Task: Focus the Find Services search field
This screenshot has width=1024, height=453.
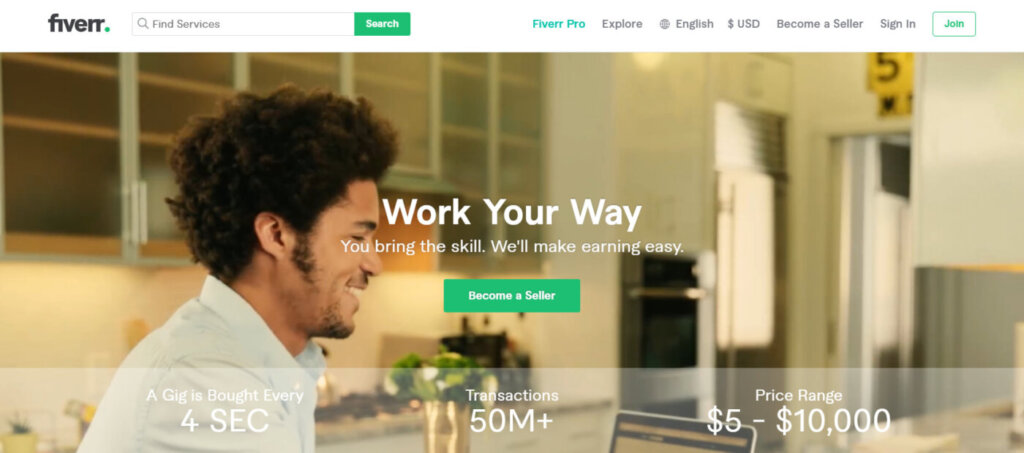Action: 243,23
